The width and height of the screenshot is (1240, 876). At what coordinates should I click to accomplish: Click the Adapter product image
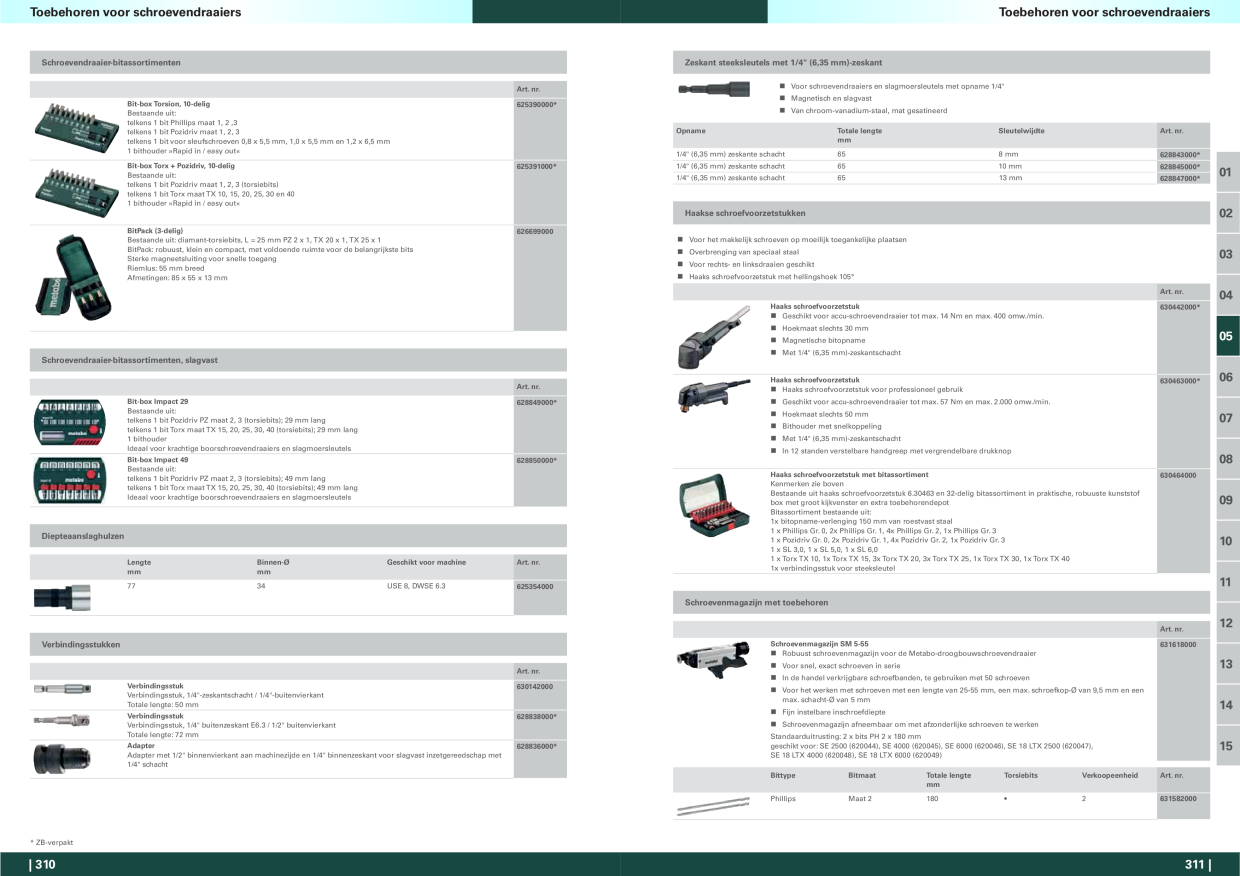click(61, 759)
